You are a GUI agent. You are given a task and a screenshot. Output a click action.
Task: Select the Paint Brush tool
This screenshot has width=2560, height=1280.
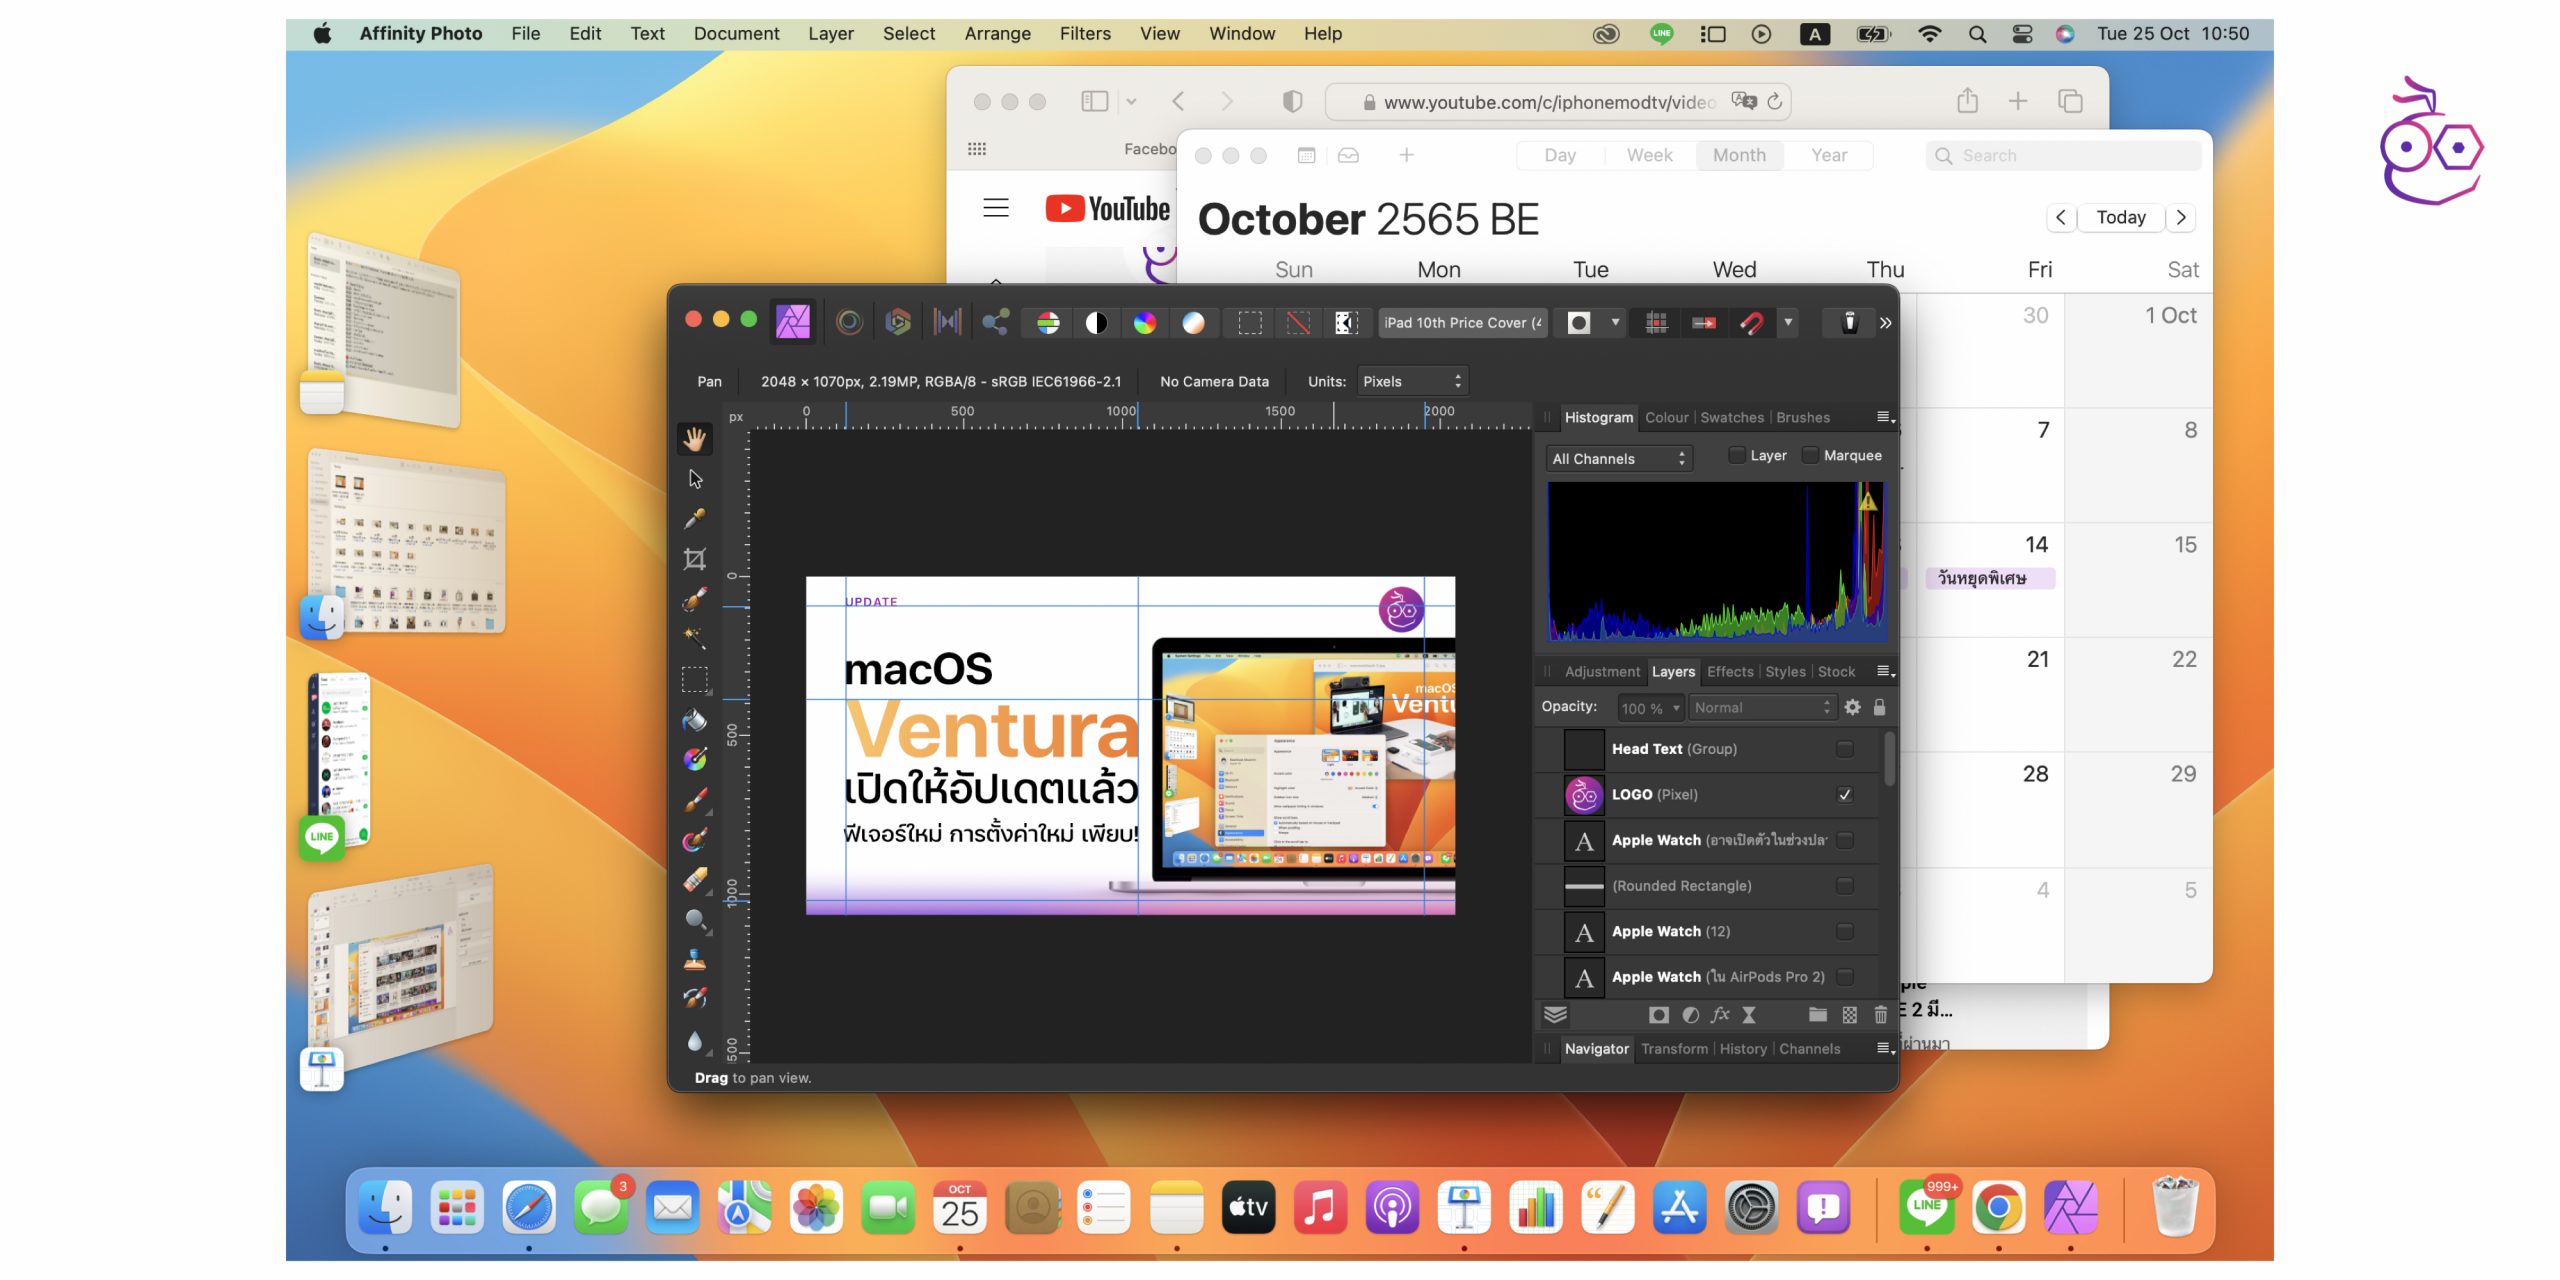pos(694,800)
